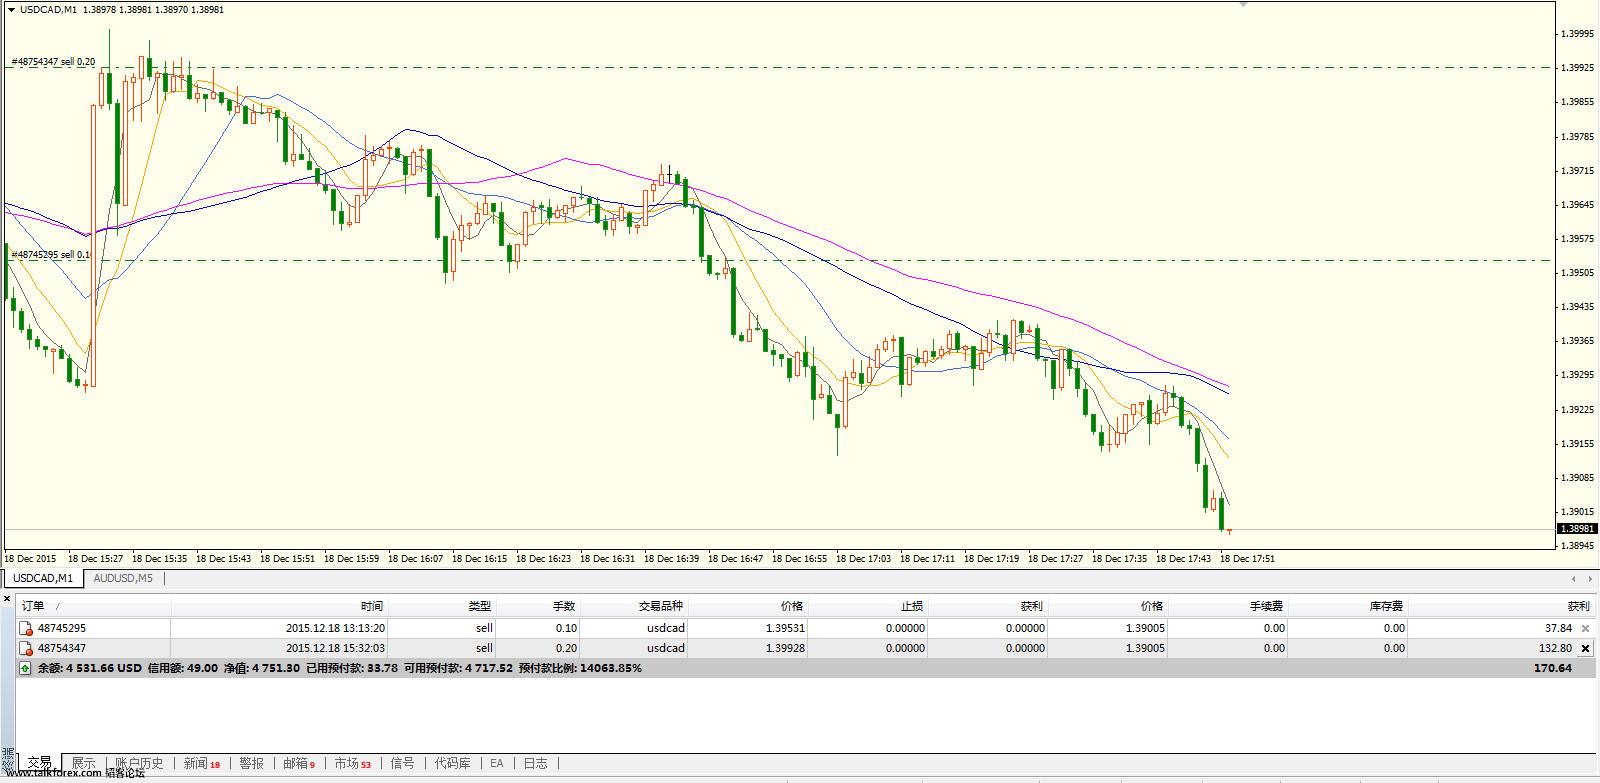Screen dimensions: 1600x783
Task: Sort by the 时间 column header
Action: tap(280, 606)
